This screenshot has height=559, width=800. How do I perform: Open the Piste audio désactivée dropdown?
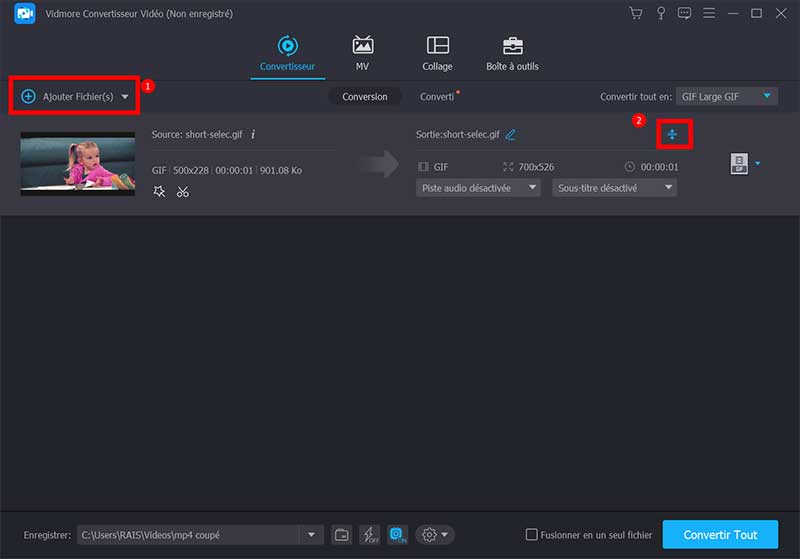[x=478, y=188]
